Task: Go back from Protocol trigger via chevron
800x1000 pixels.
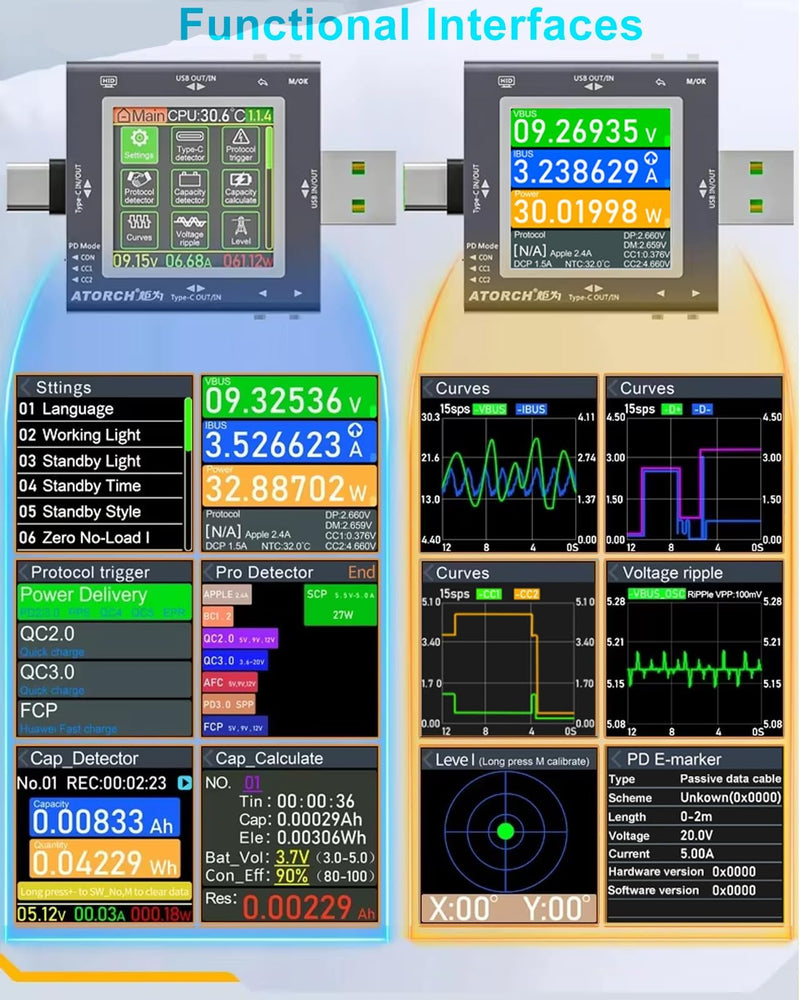Action: pos(24,572)
